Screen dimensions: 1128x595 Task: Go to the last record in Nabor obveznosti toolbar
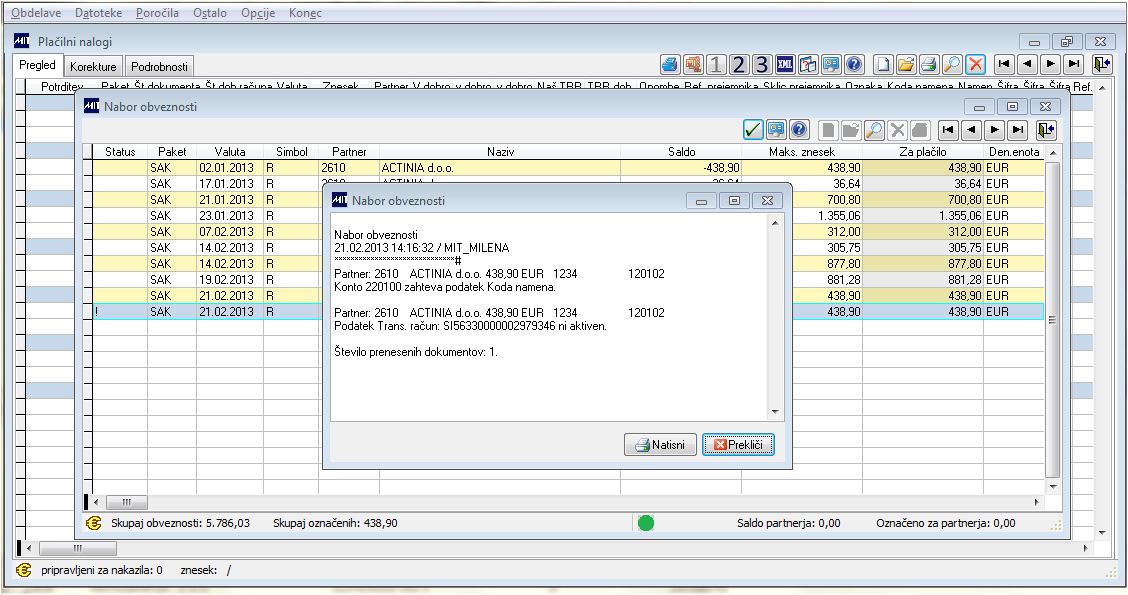[1017, 130]
